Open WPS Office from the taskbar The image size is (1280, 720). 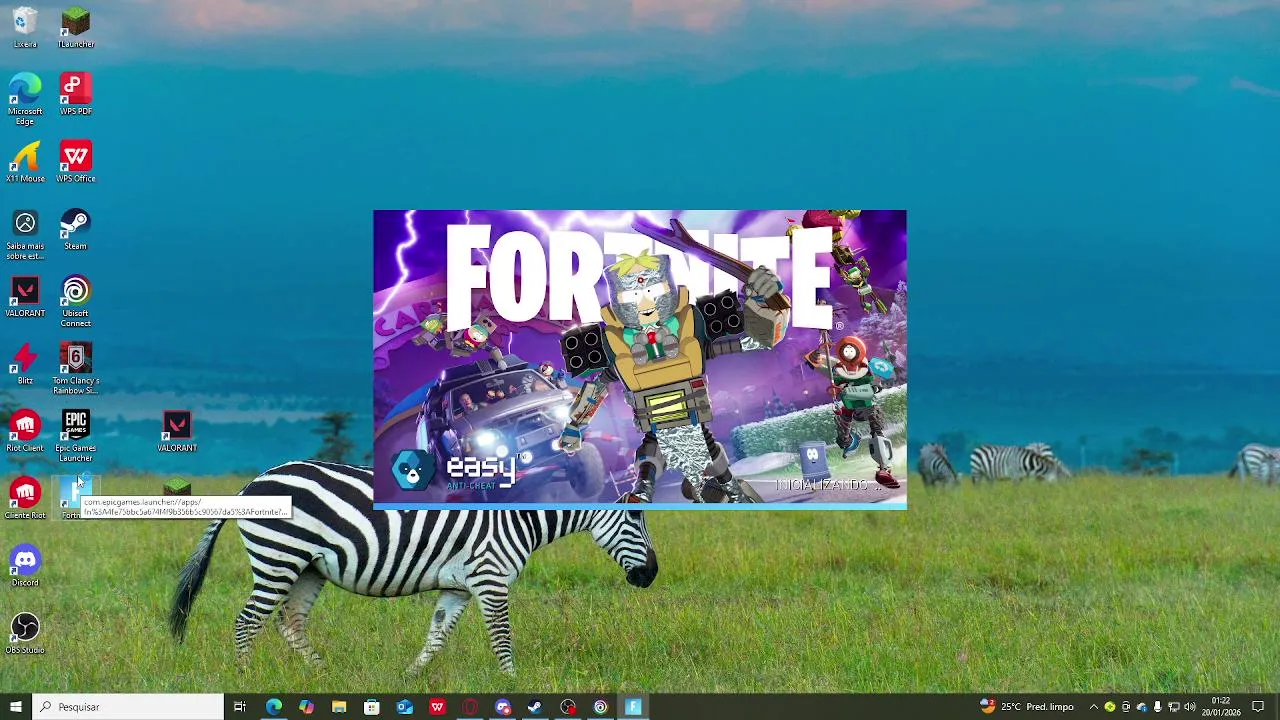click(437, 707)
